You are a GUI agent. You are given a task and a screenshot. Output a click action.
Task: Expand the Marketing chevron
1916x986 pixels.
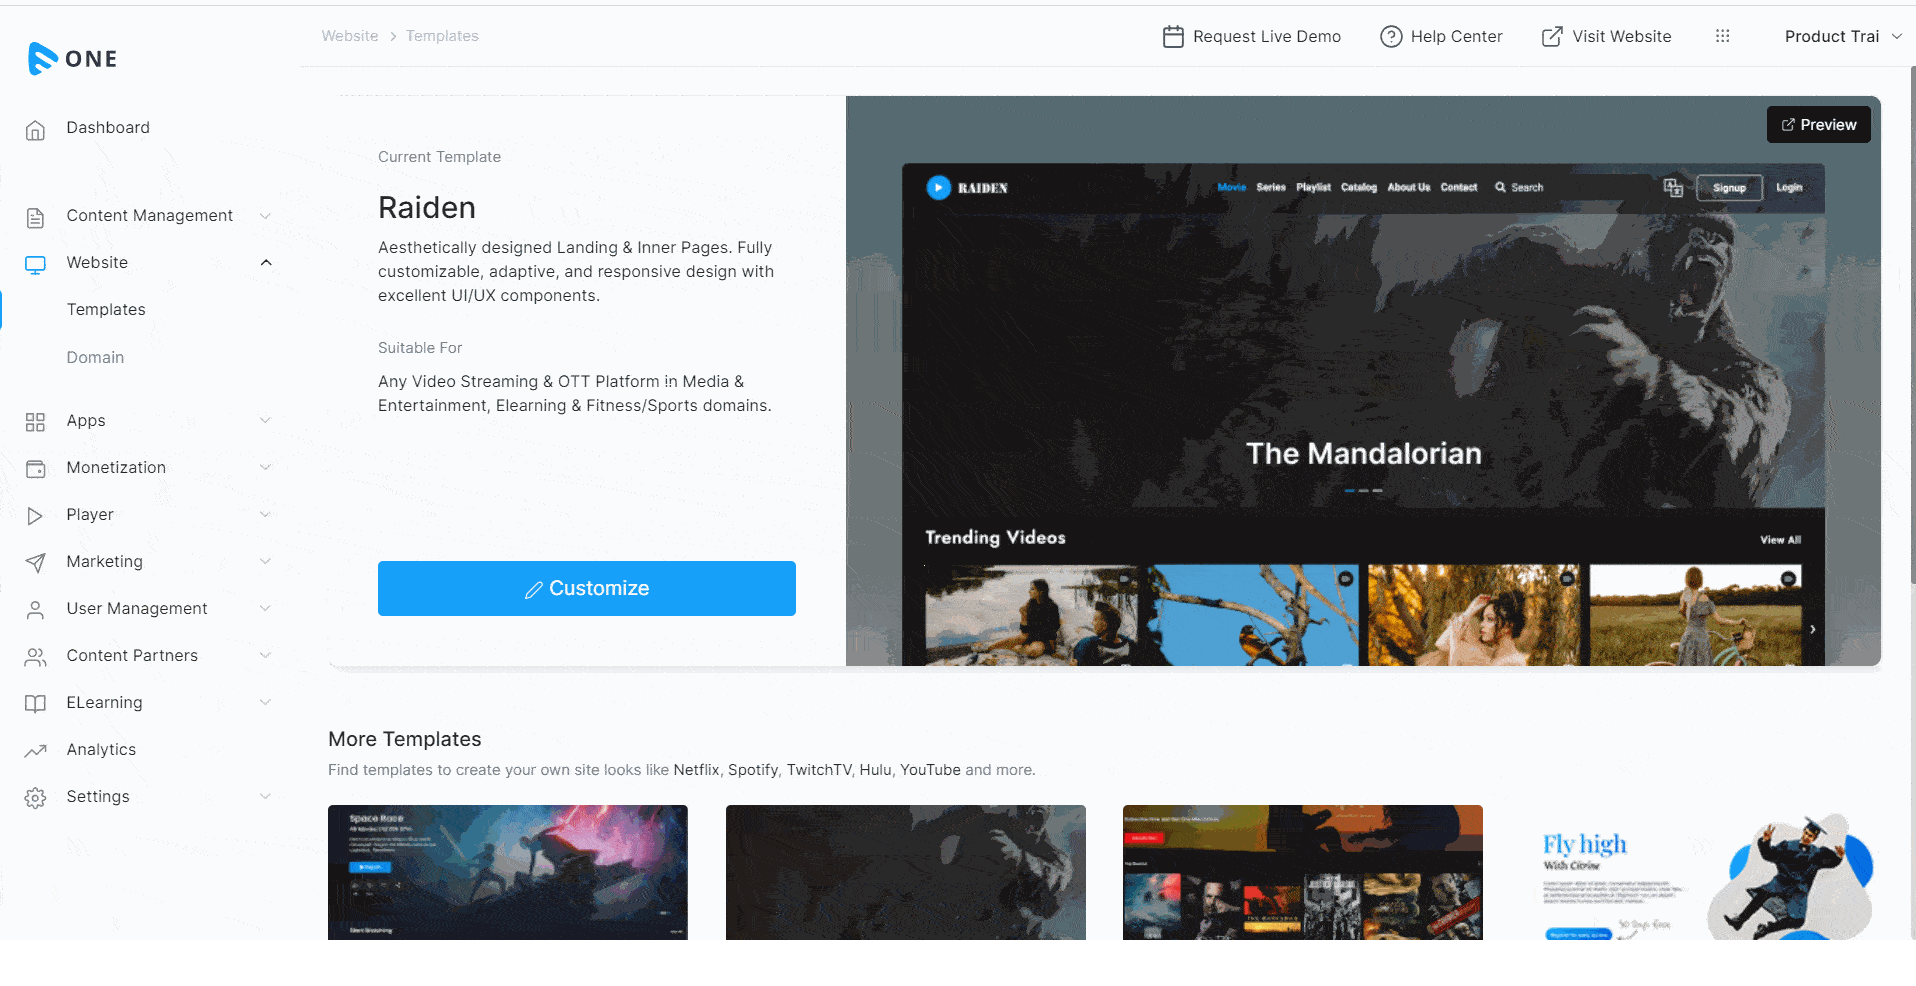pos(265,561)
